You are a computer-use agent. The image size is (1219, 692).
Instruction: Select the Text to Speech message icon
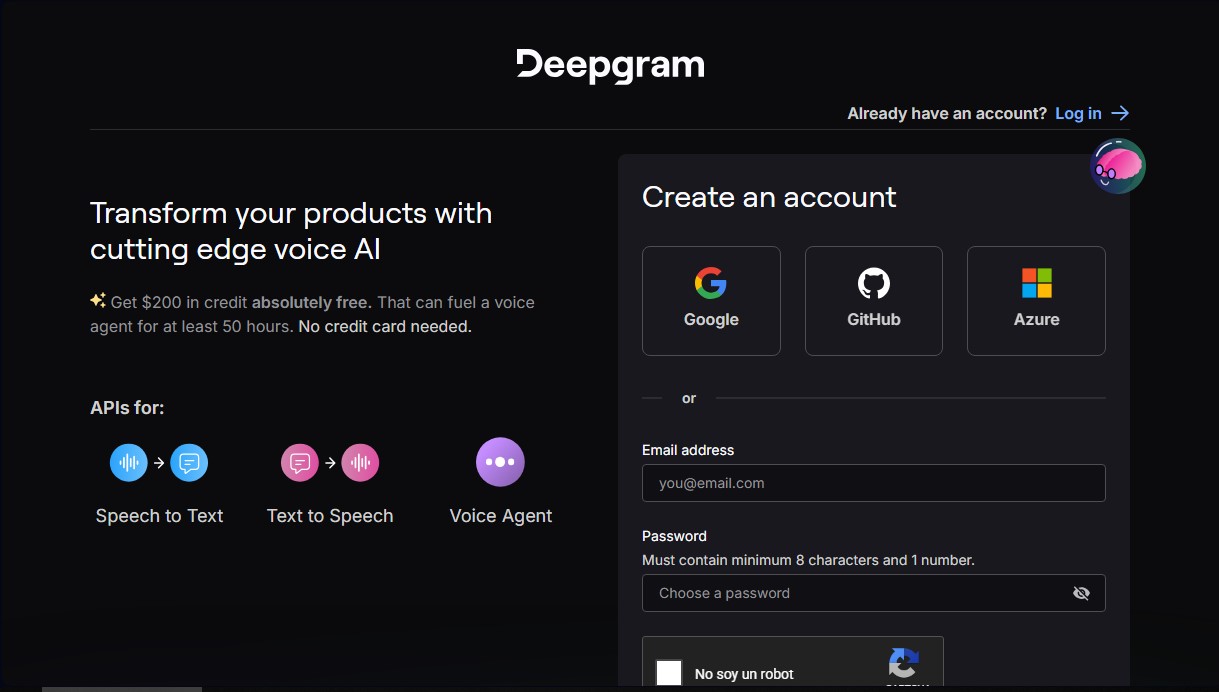(299, 462)
